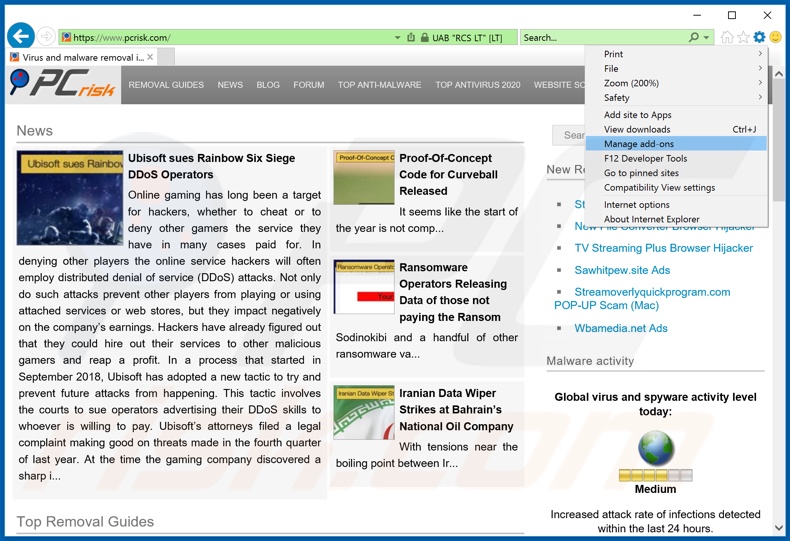This screenshot has width=790, height=541.
Task: Open the Ubisoft sues Rainbow Six Siege headline
Action: click(212, 166)
